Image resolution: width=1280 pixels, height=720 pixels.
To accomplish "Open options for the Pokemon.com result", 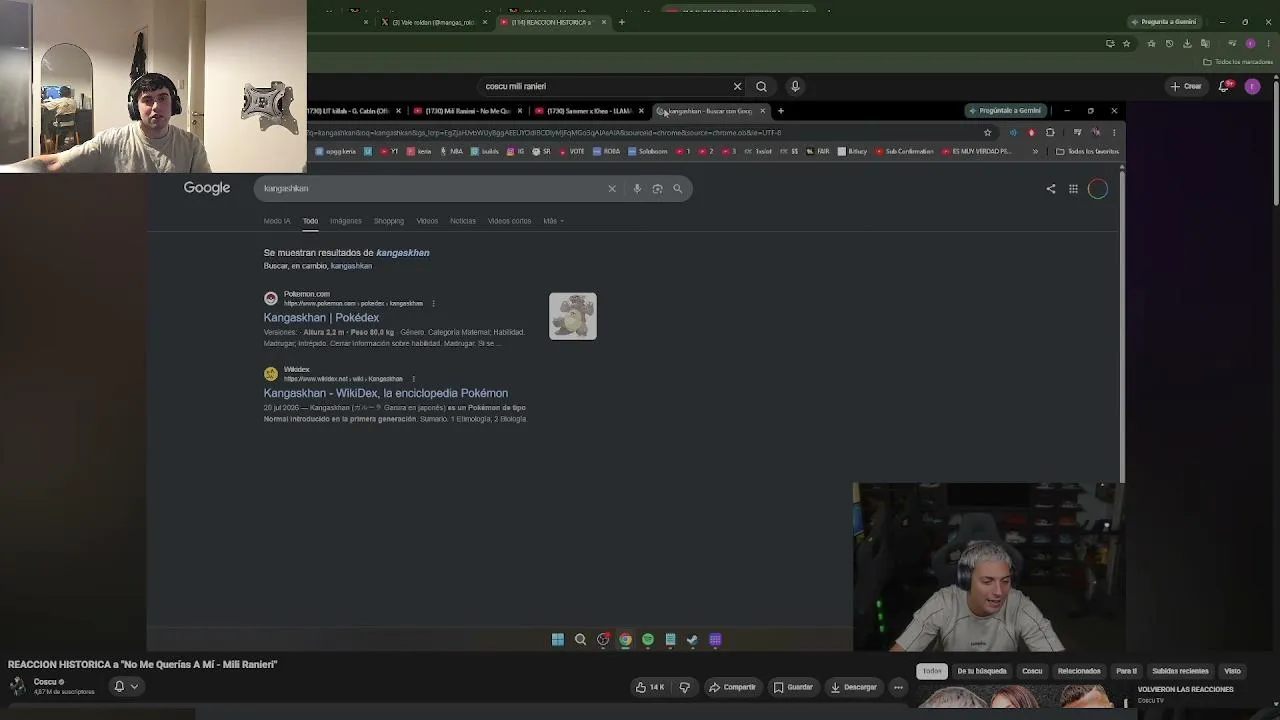I will tap(433, 303).
